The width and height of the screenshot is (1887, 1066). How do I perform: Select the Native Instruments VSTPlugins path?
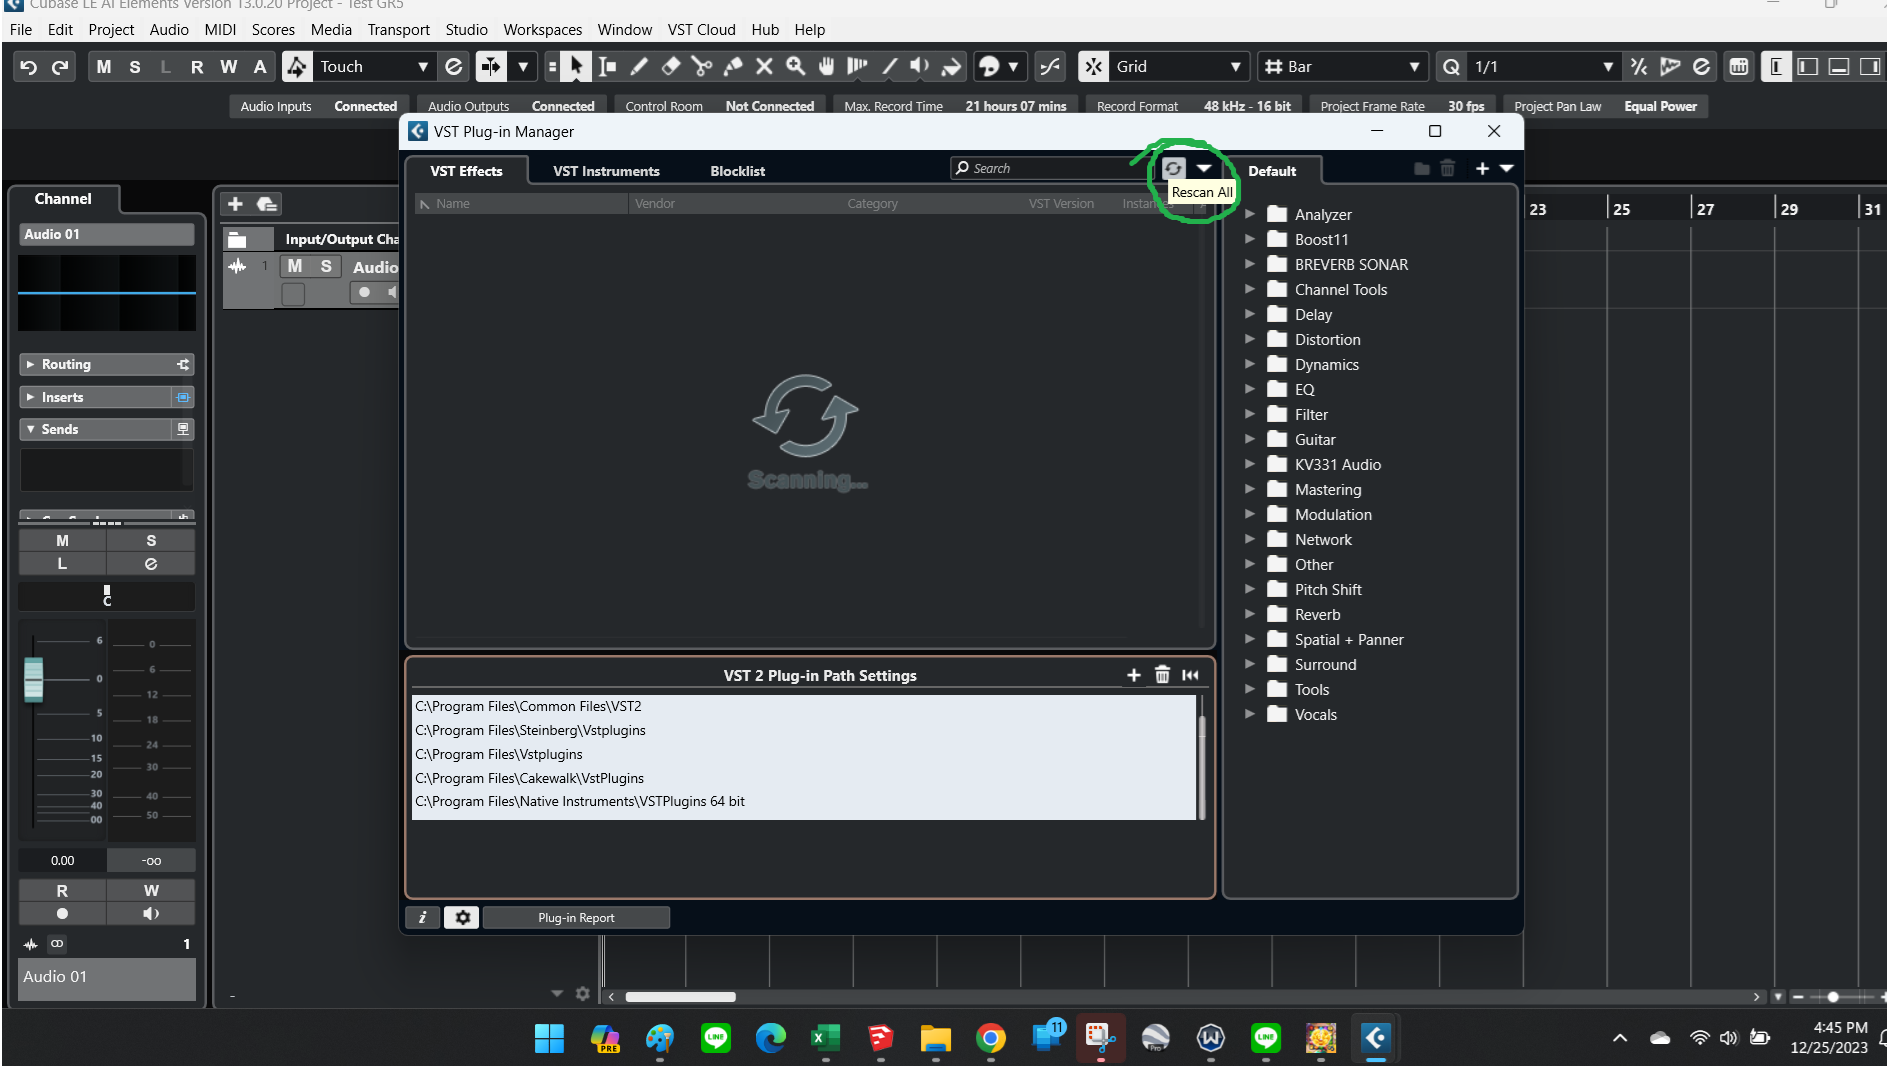(804, 802)
